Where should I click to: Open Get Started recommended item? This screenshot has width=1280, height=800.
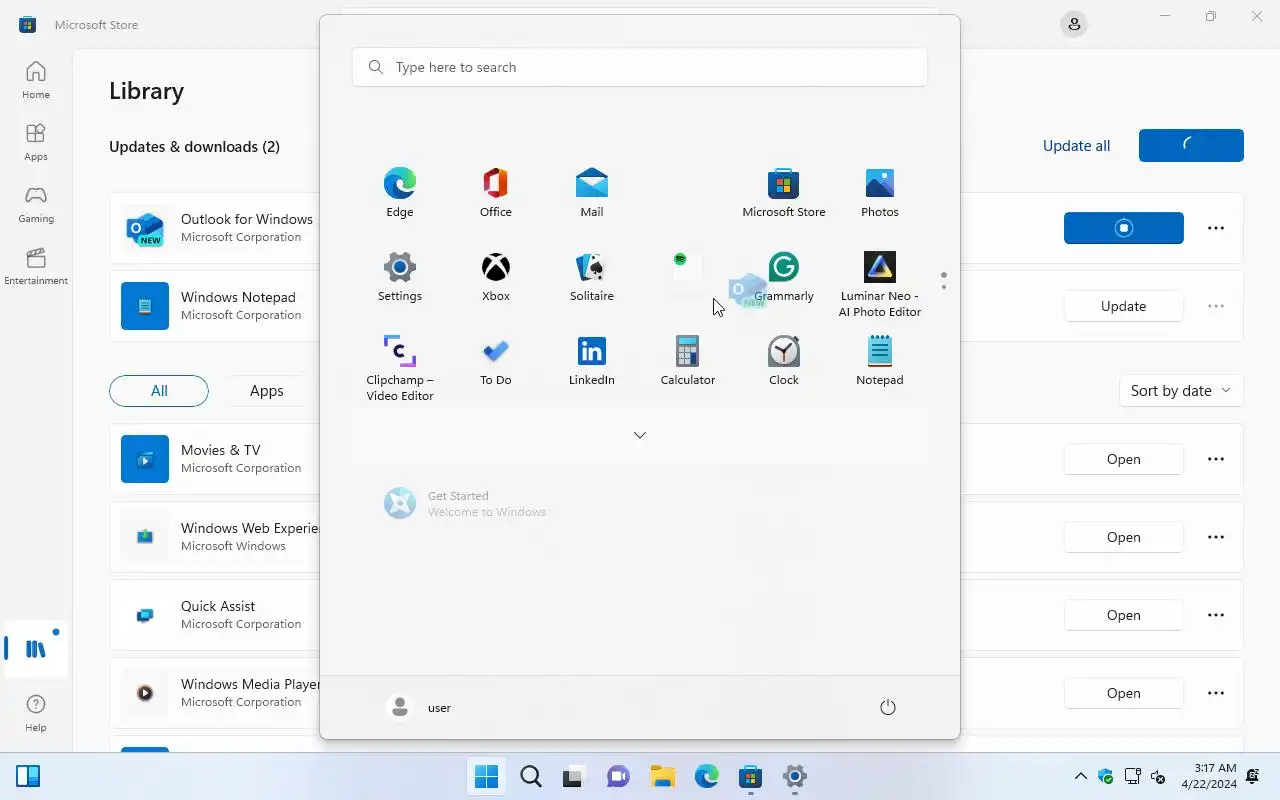[x=466, y=503]
